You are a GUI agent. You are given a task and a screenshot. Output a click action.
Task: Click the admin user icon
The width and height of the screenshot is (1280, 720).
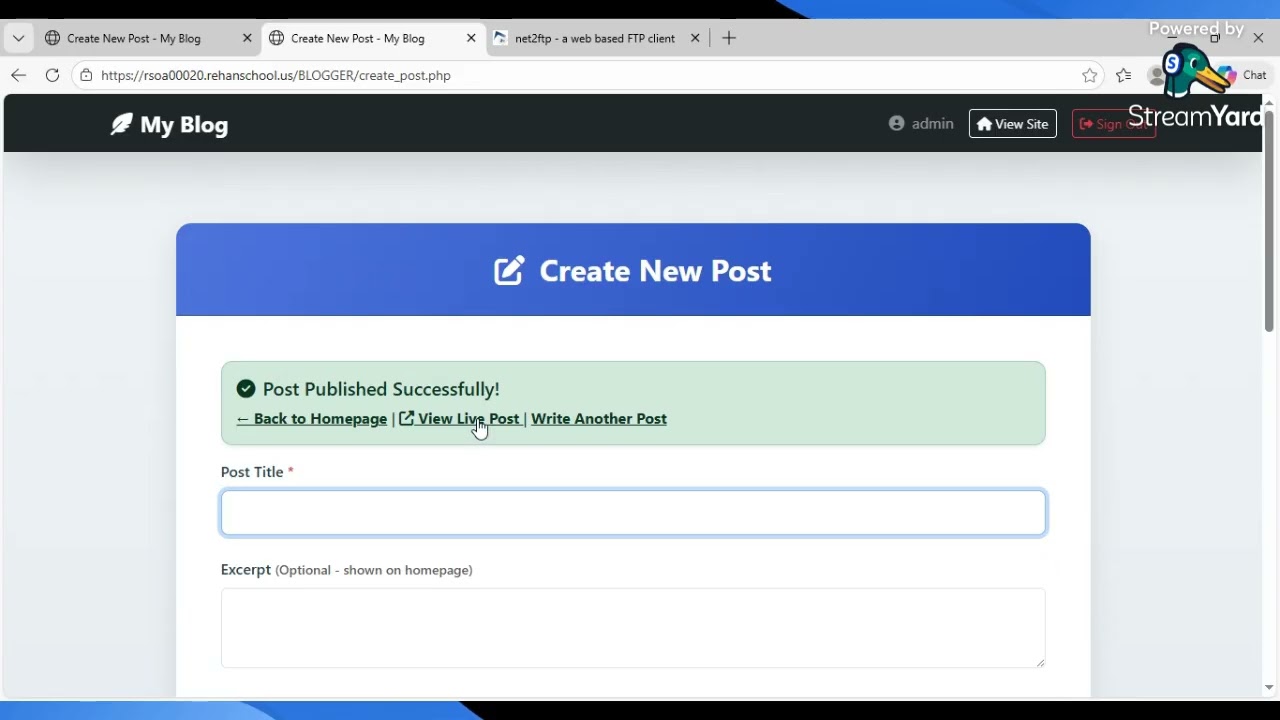pos(896,123)
